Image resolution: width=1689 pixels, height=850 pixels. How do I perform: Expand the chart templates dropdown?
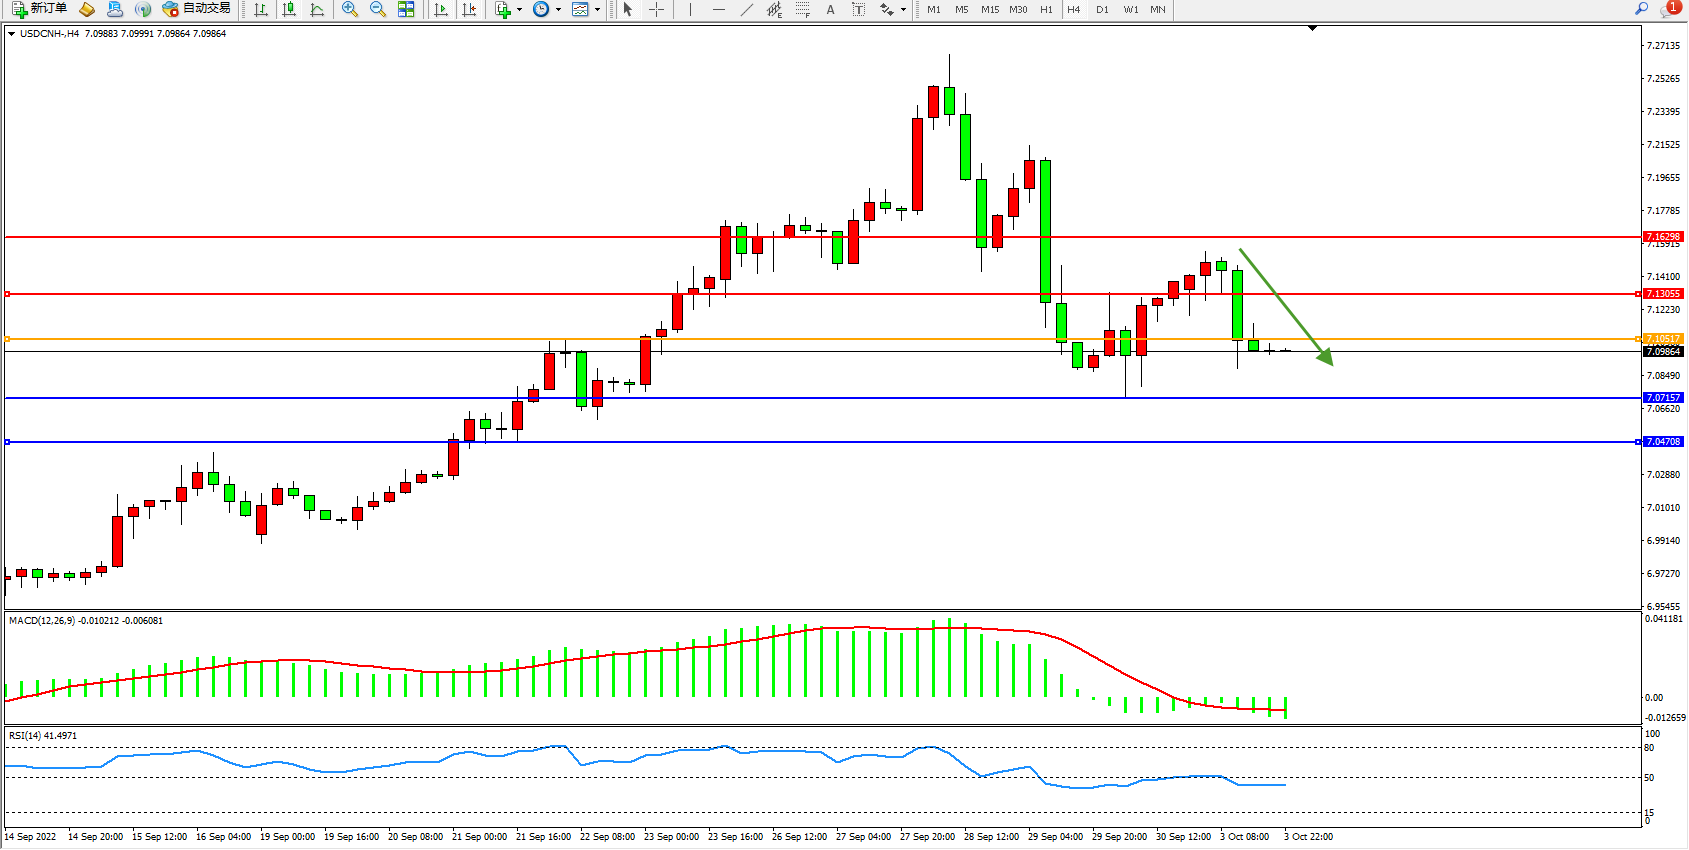pyautogui.click(x=597, y=10)
